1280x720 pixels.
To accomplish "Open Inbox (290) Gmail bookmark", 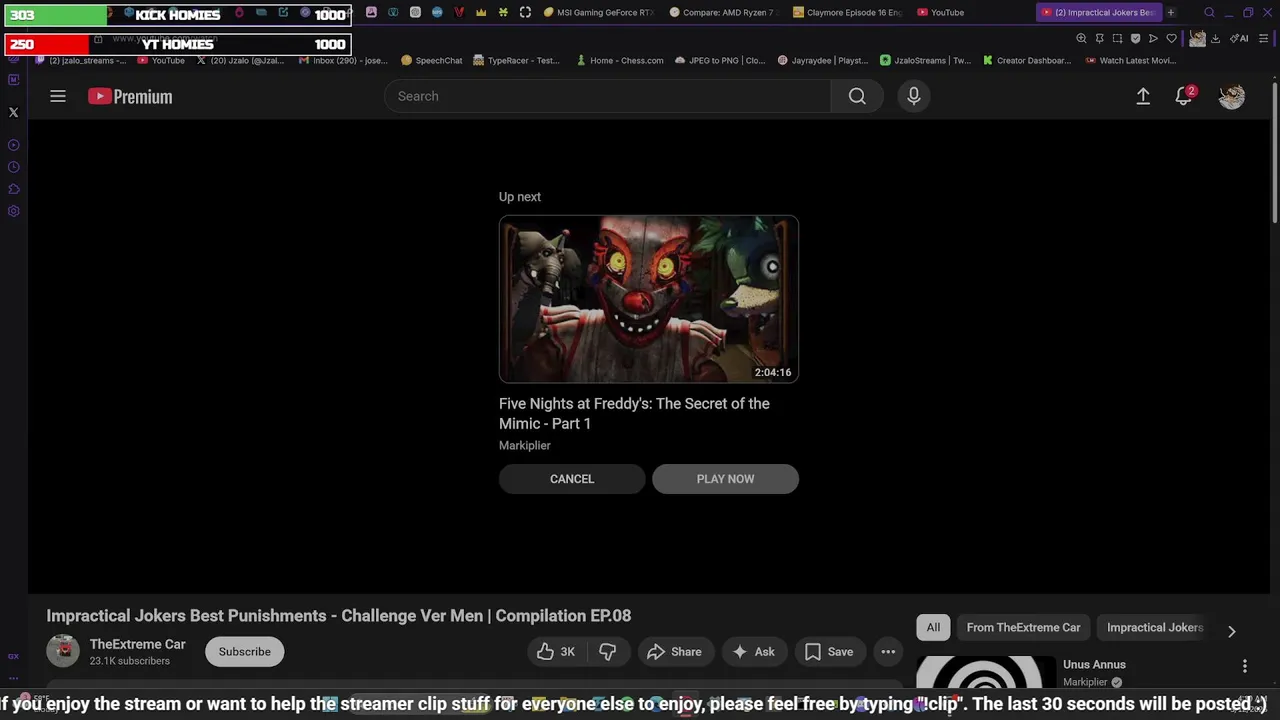I will 343,60.
